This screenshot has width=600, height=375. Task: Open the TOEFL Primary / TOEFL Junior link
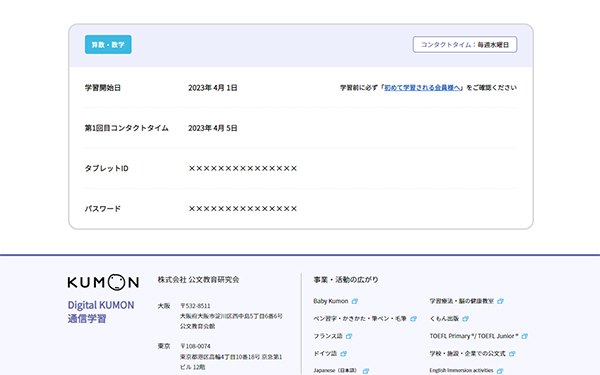(x=474, y=336)
